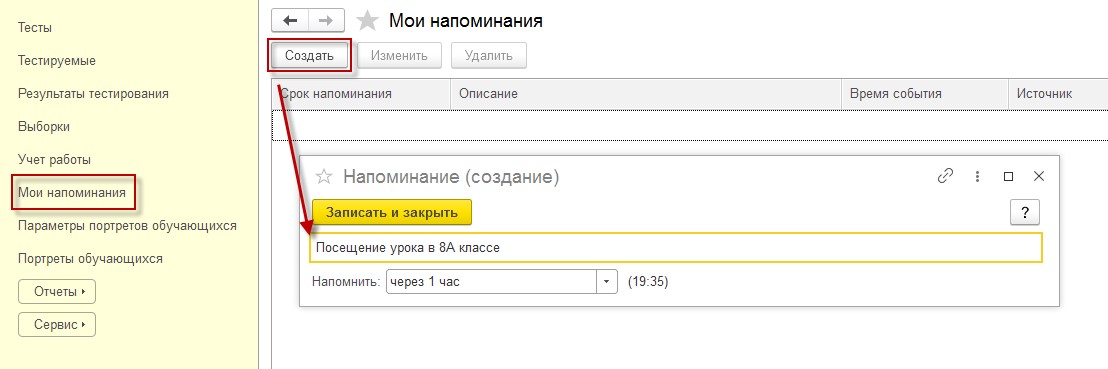The height and width of the screenshot is (369, 1108).
Task: Add Мои напоминания to favorites star
Action: (x=367, y=20)
